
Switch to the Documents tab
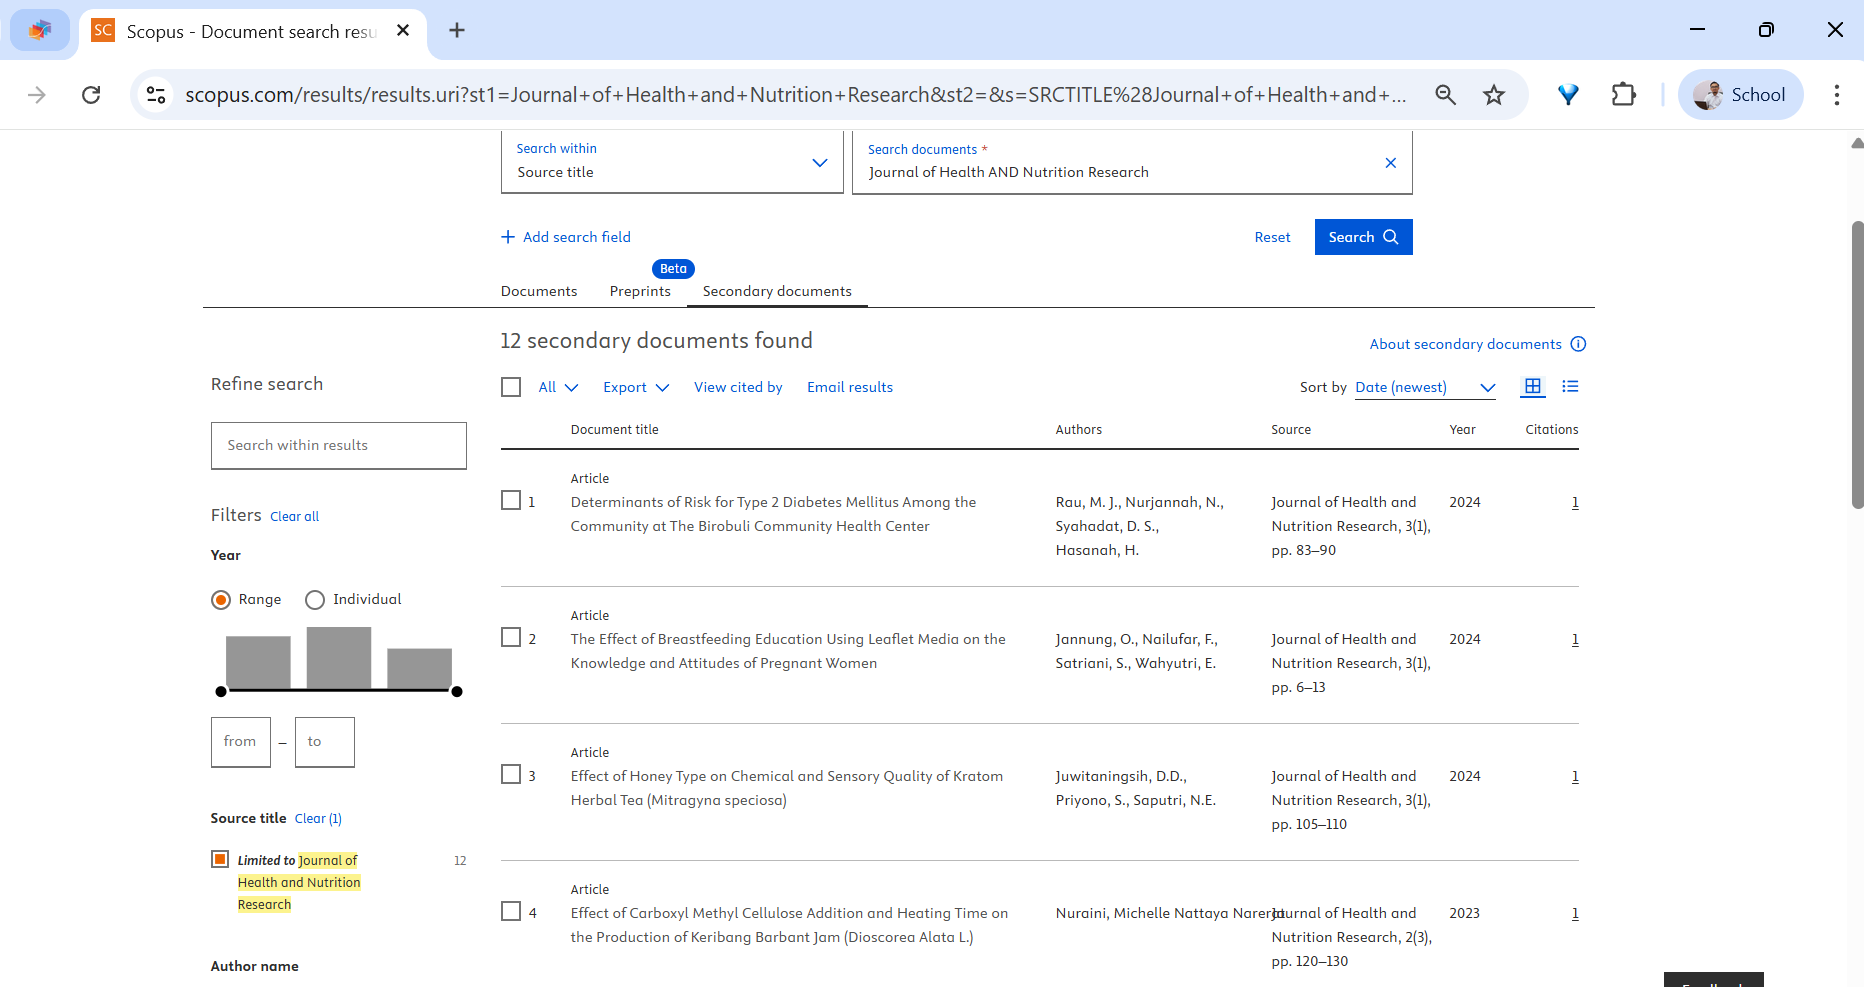tap(539, 291)
